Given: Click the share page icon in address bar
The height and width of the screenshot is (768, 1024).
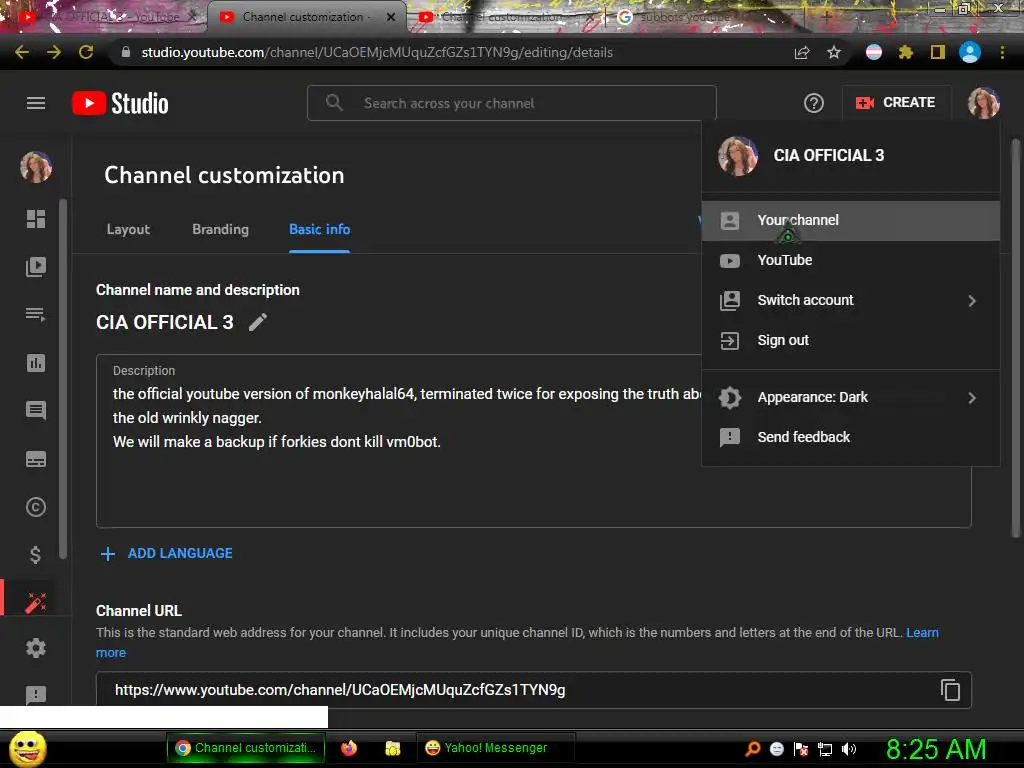Looking at the screenshot, I should [x=801, y=52].
